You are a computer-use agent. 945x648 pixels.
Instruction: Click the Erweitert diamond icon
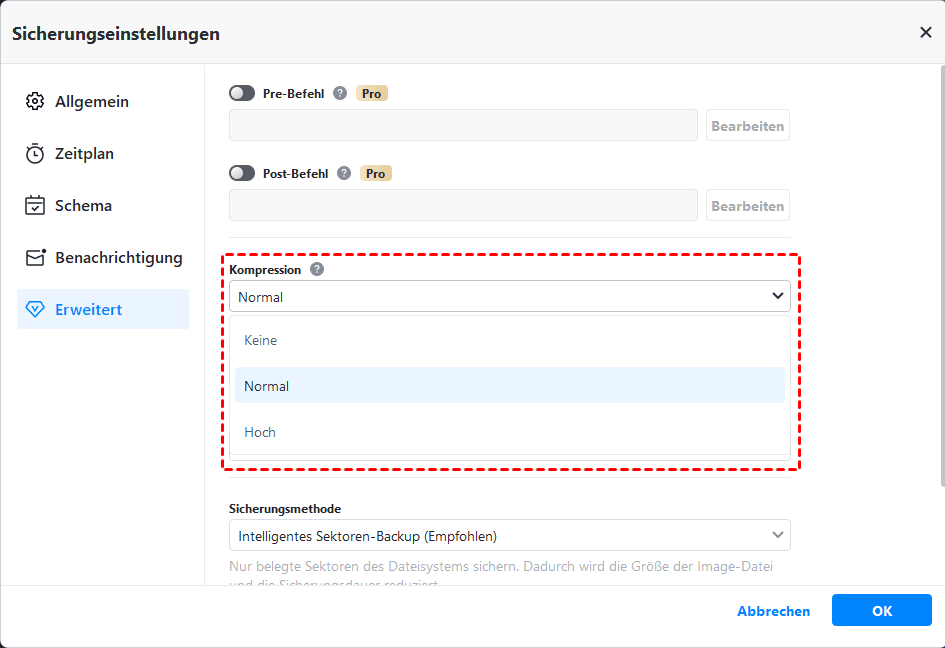[x=35, y=310]
